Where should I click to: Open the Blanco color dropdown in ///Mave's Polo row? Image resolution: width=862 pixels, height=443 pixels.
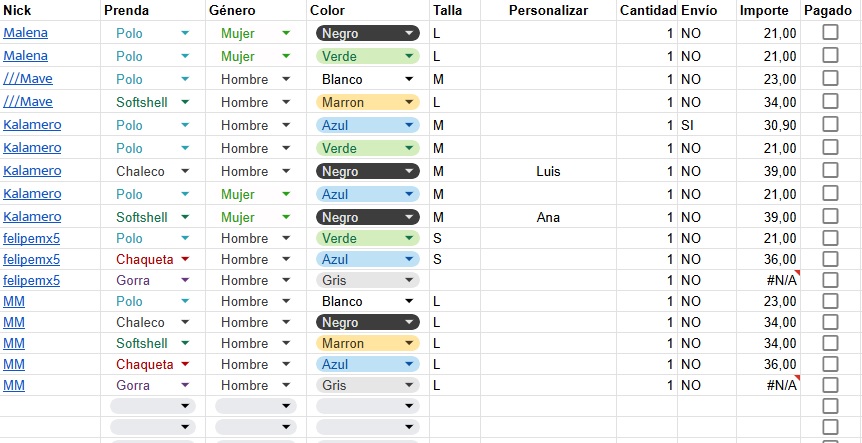pyautogui.click(x=410, y=79)
